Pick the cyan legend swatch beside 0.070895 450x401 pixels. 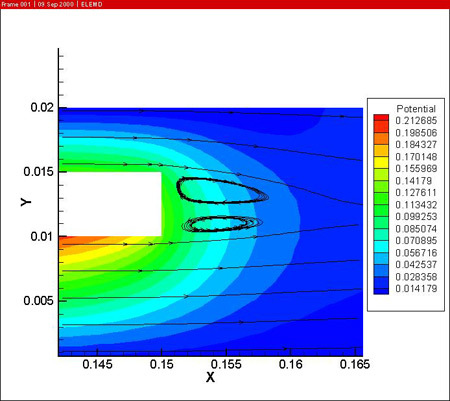tap(381, 246)
